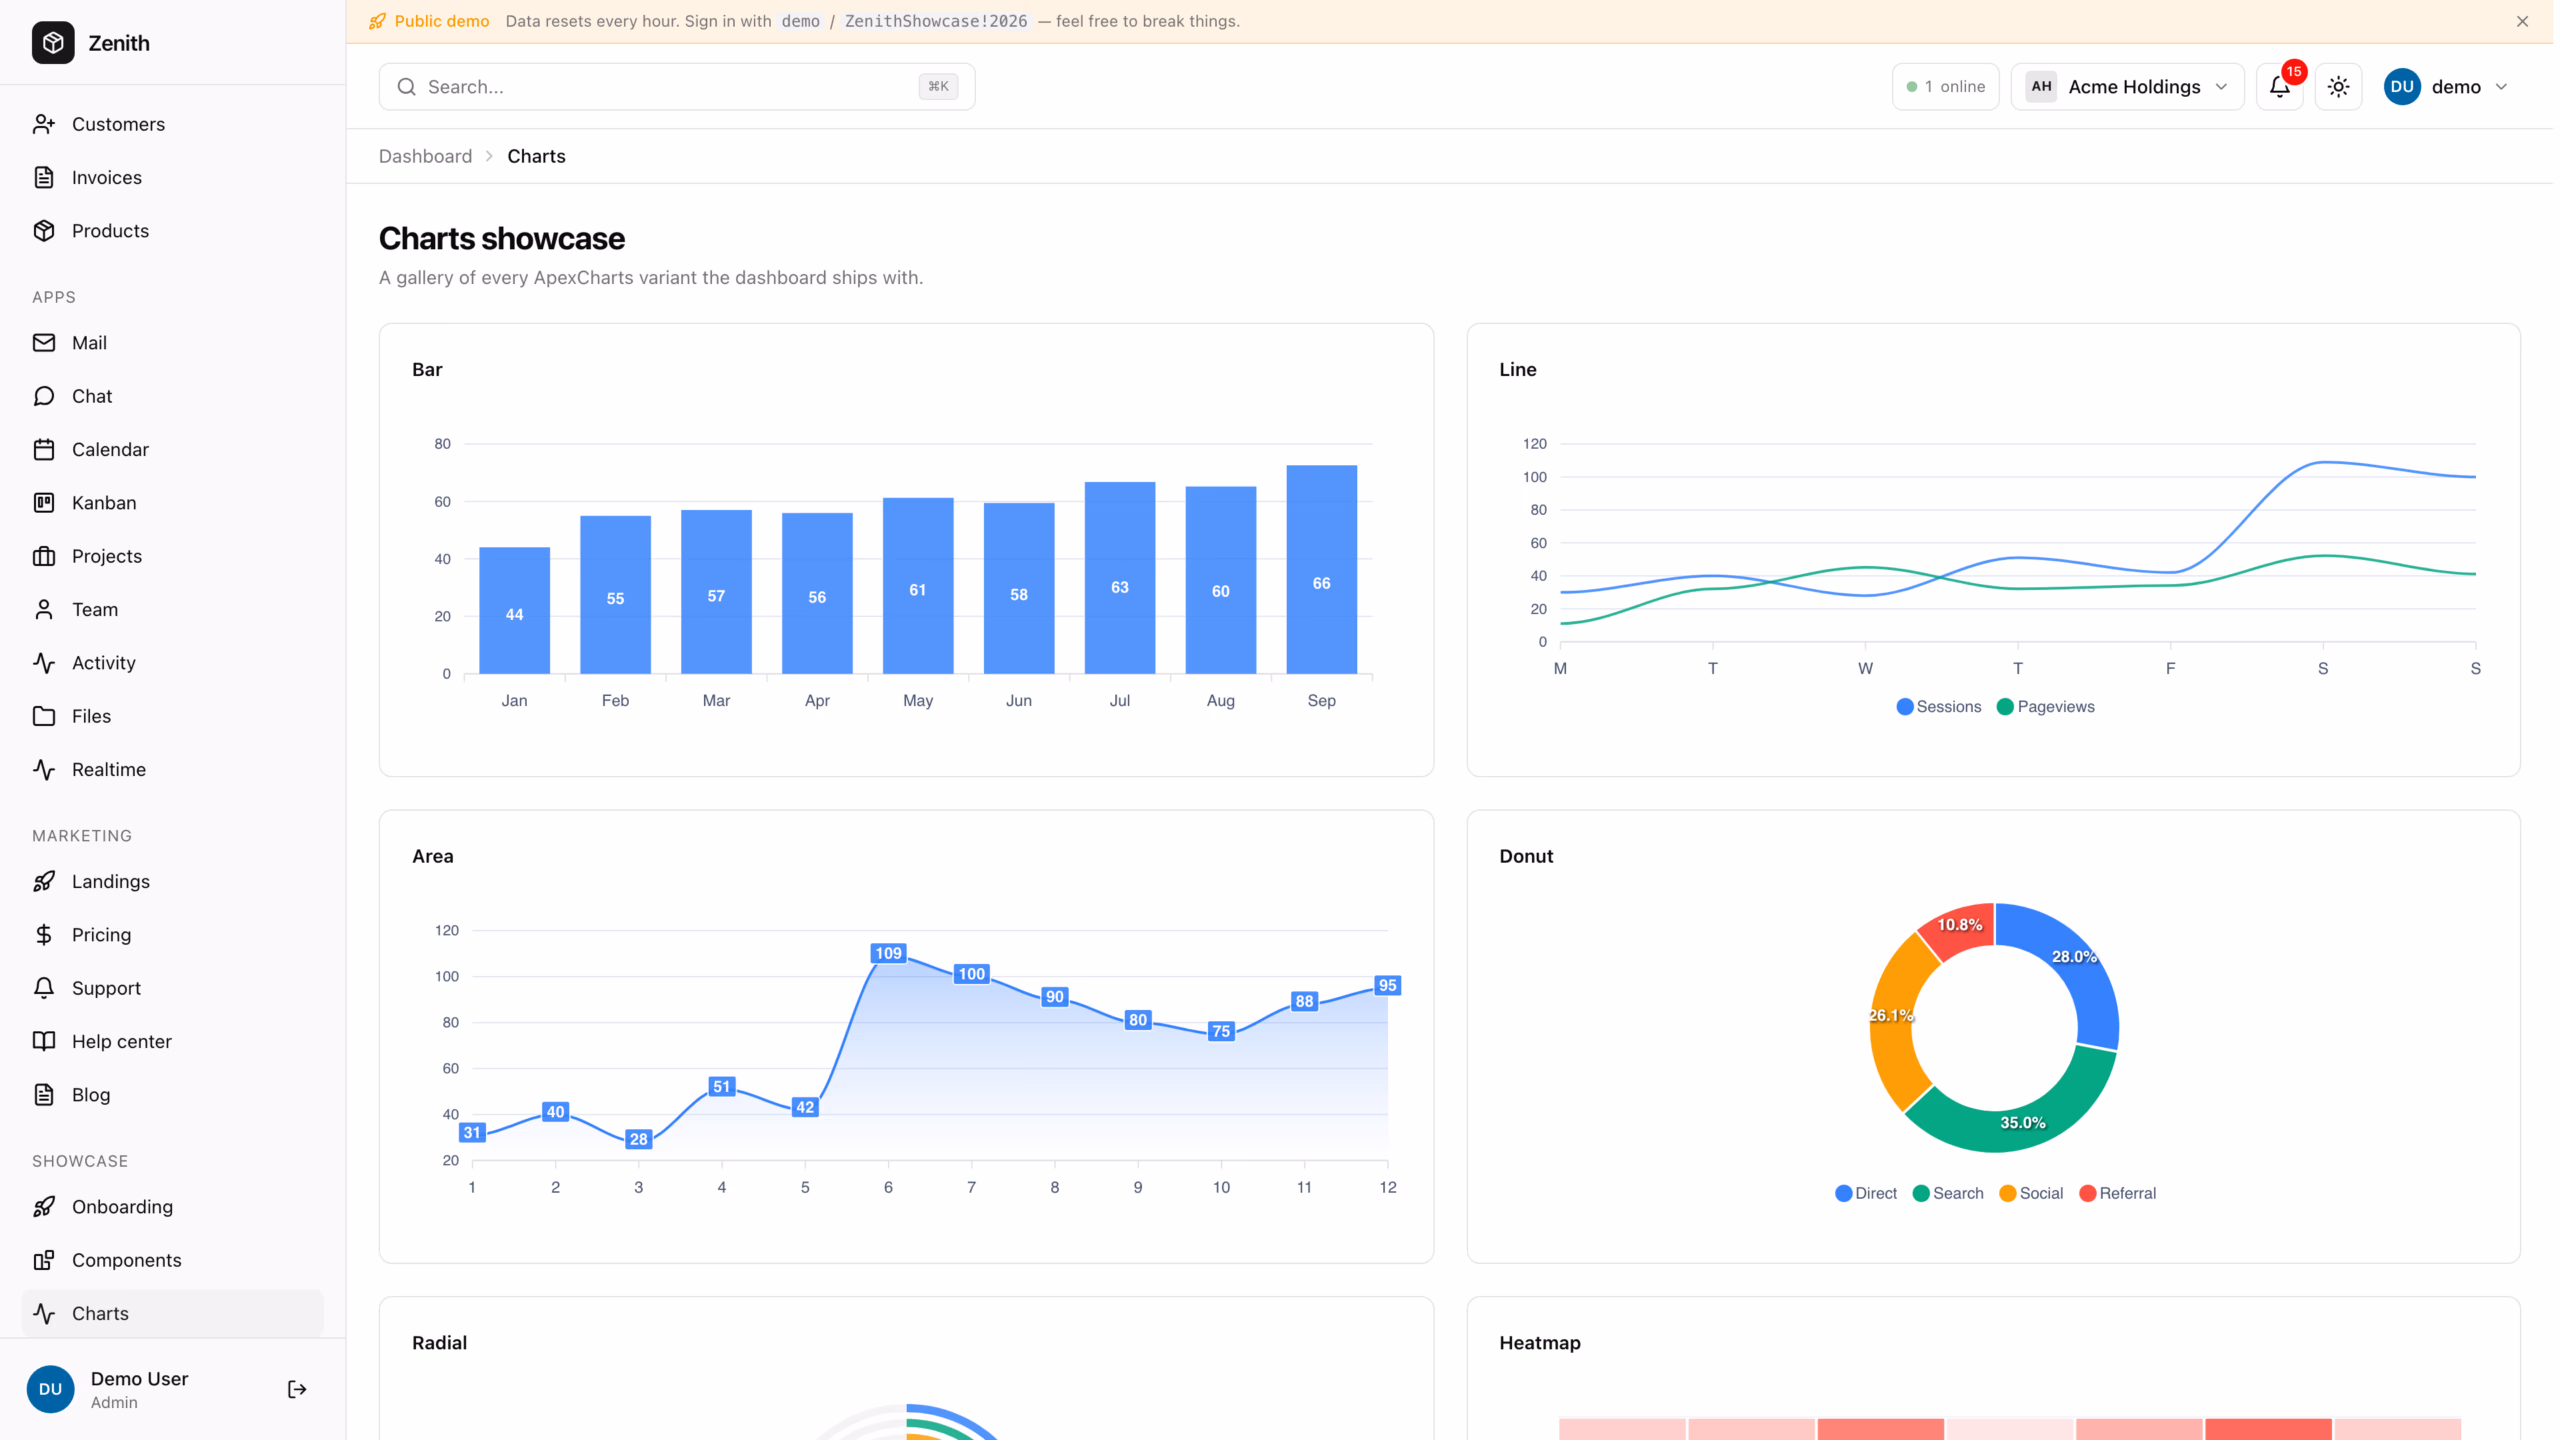This screenshot has height=1440, width=2560.
Task: Open notifications bell with 15 badge
Action: tap(2280, 87)
